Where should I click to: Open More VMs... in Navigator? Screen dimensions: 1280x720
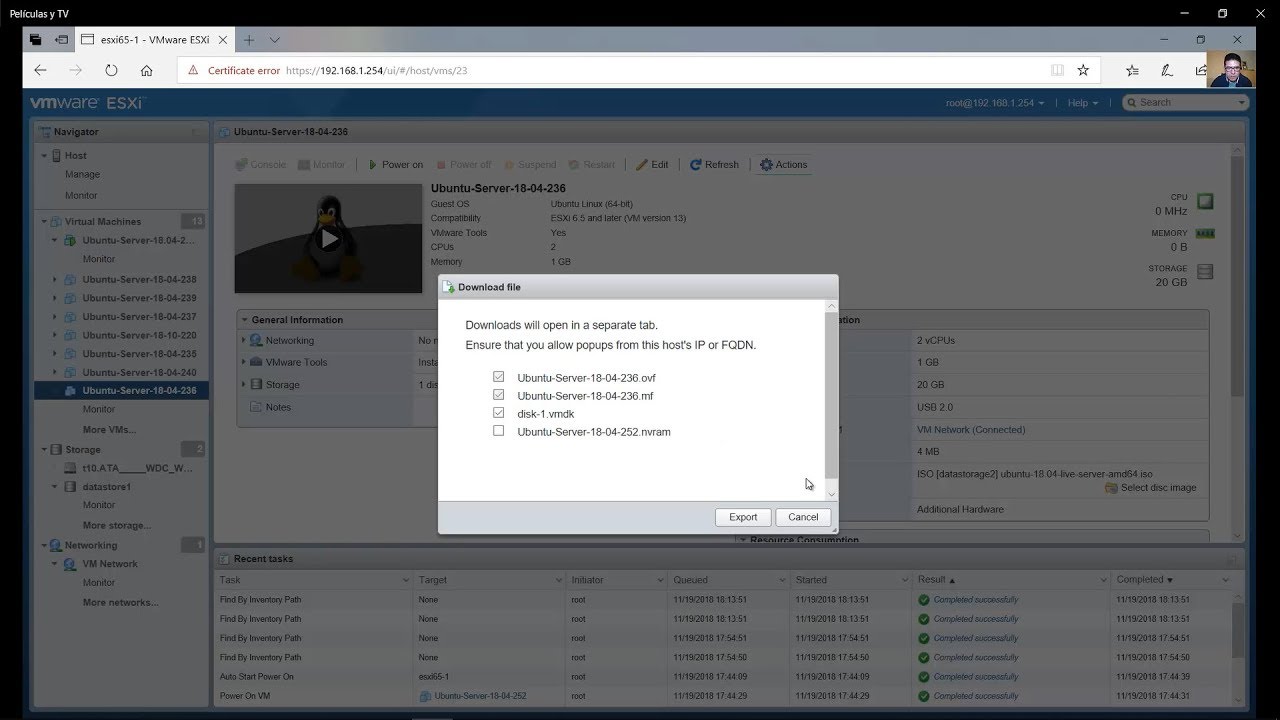(x=109, y=430)
